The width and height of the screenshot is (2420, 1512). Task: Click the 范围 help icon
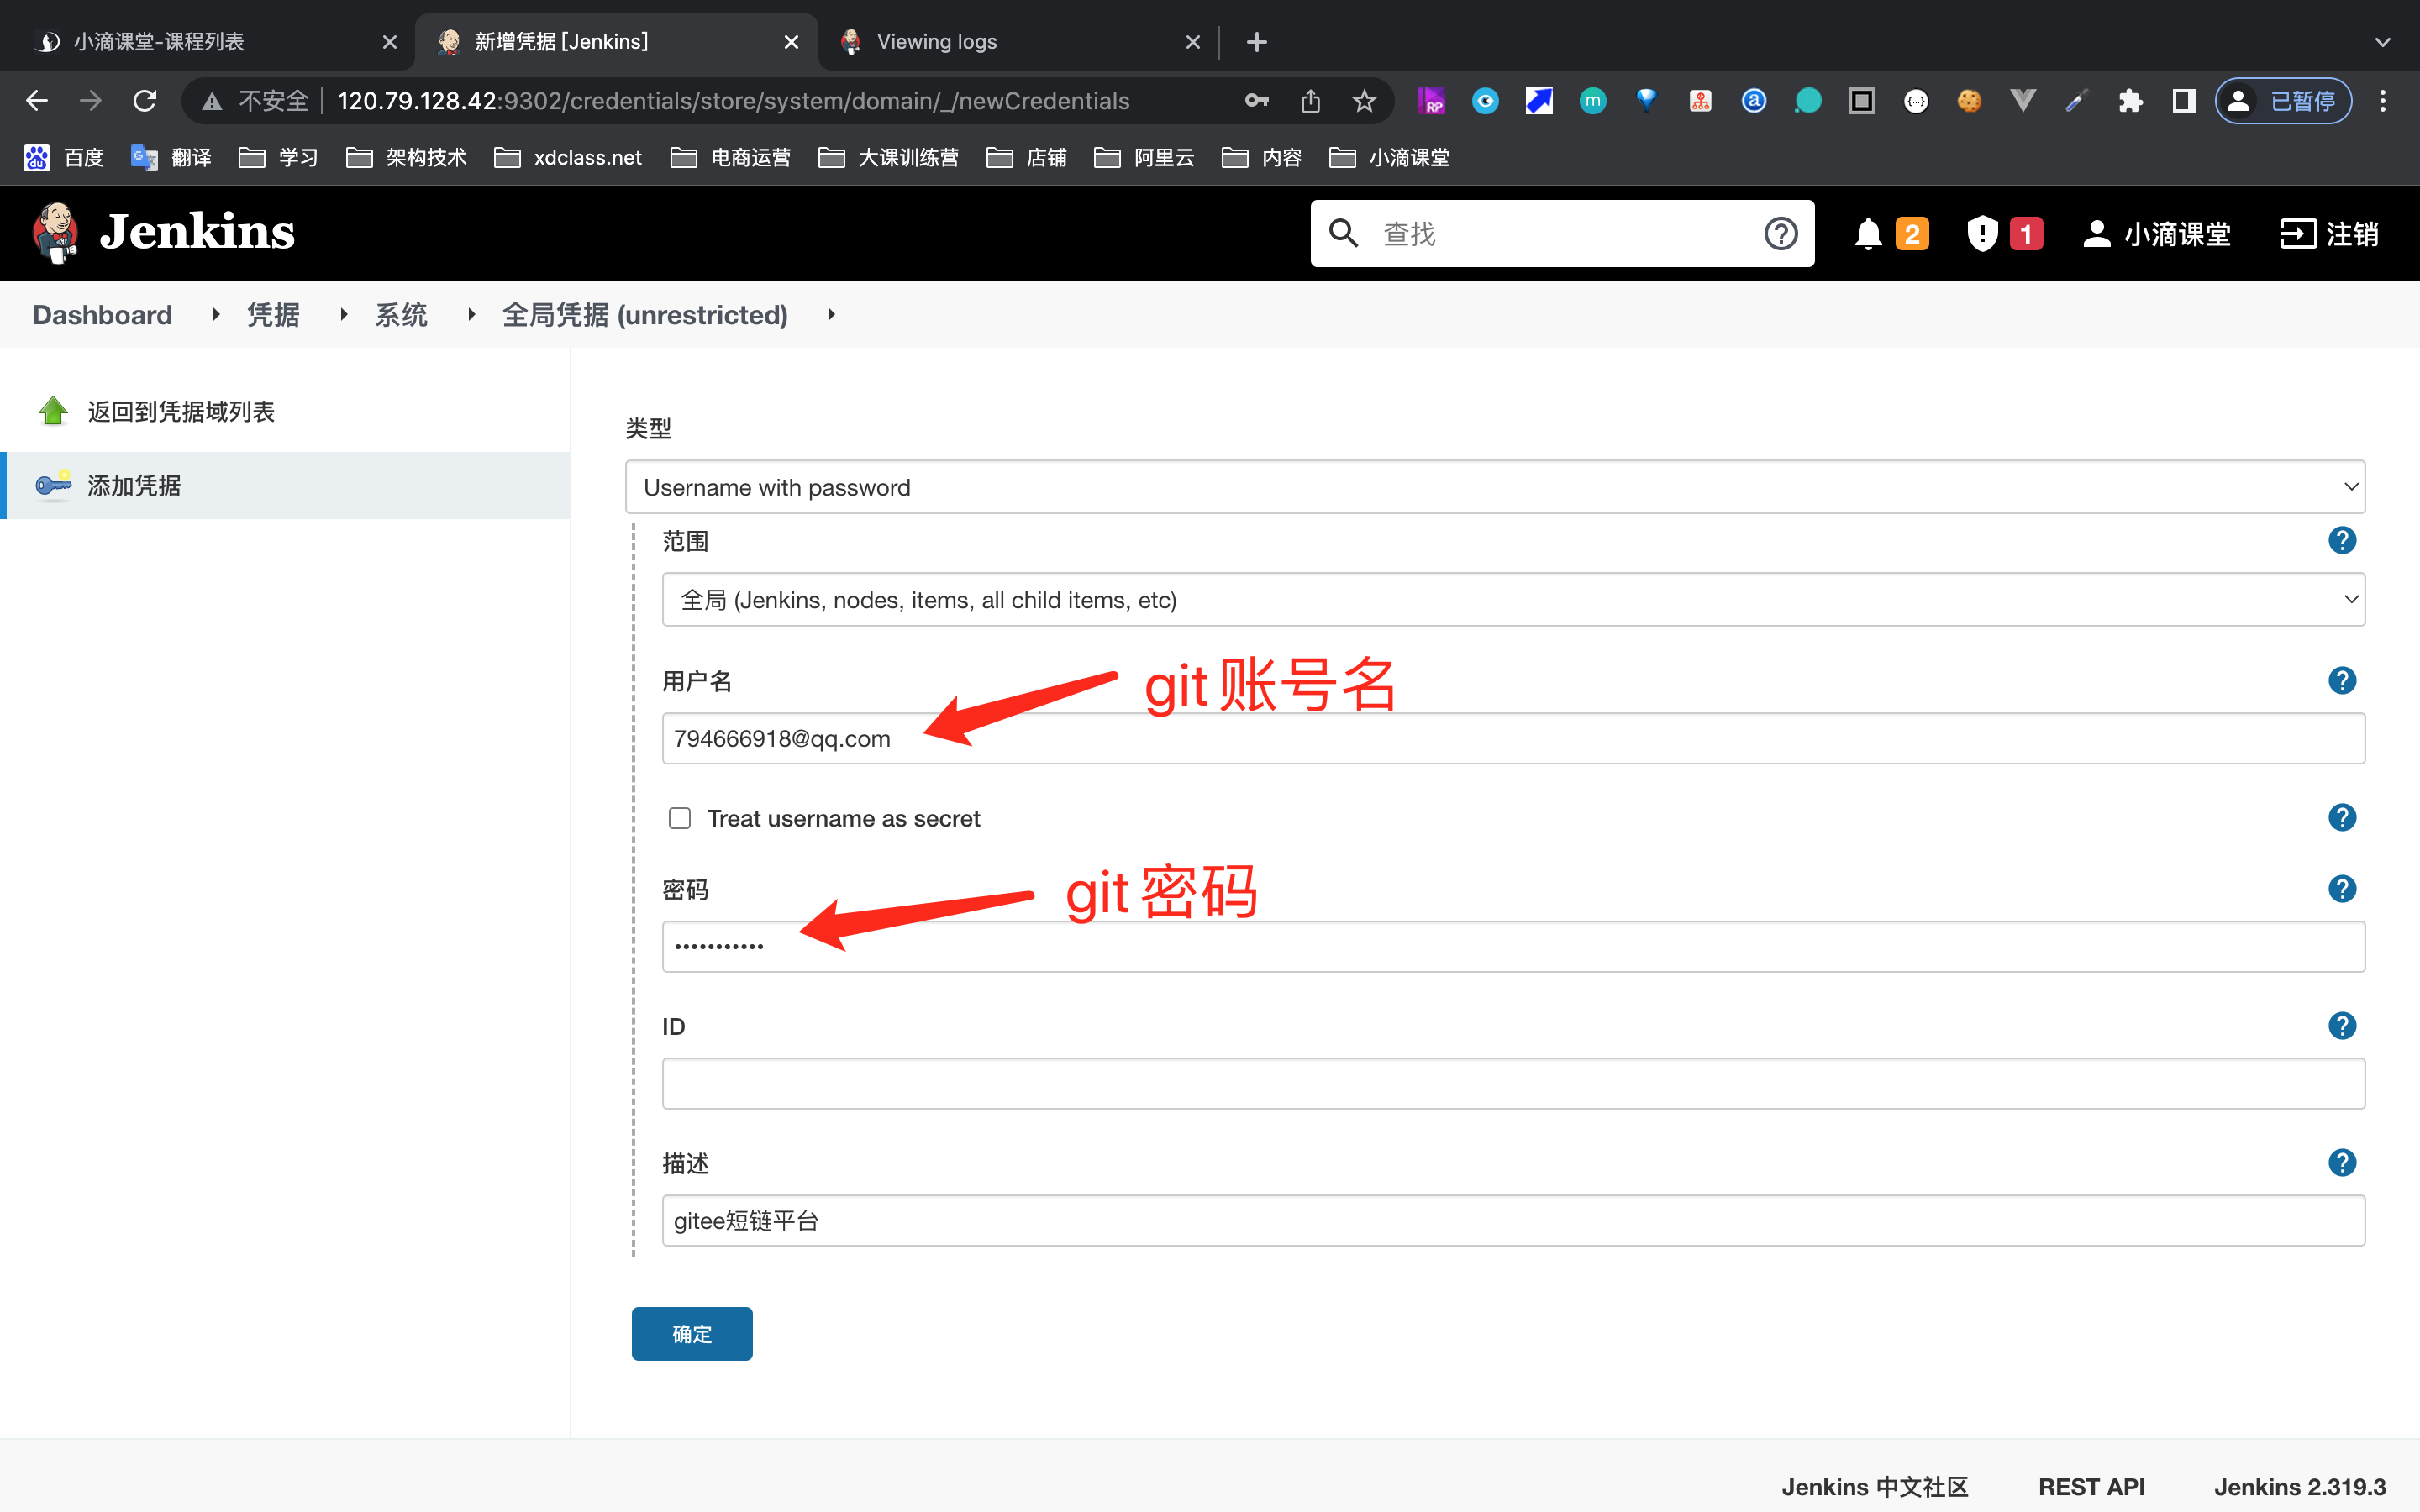(2342, 541)
